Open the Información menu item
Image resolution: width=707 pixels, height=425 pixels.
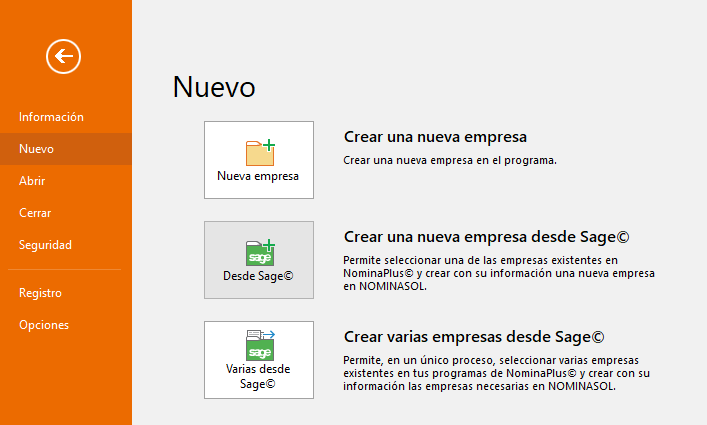pyautogui.click(x=51, y=117)
